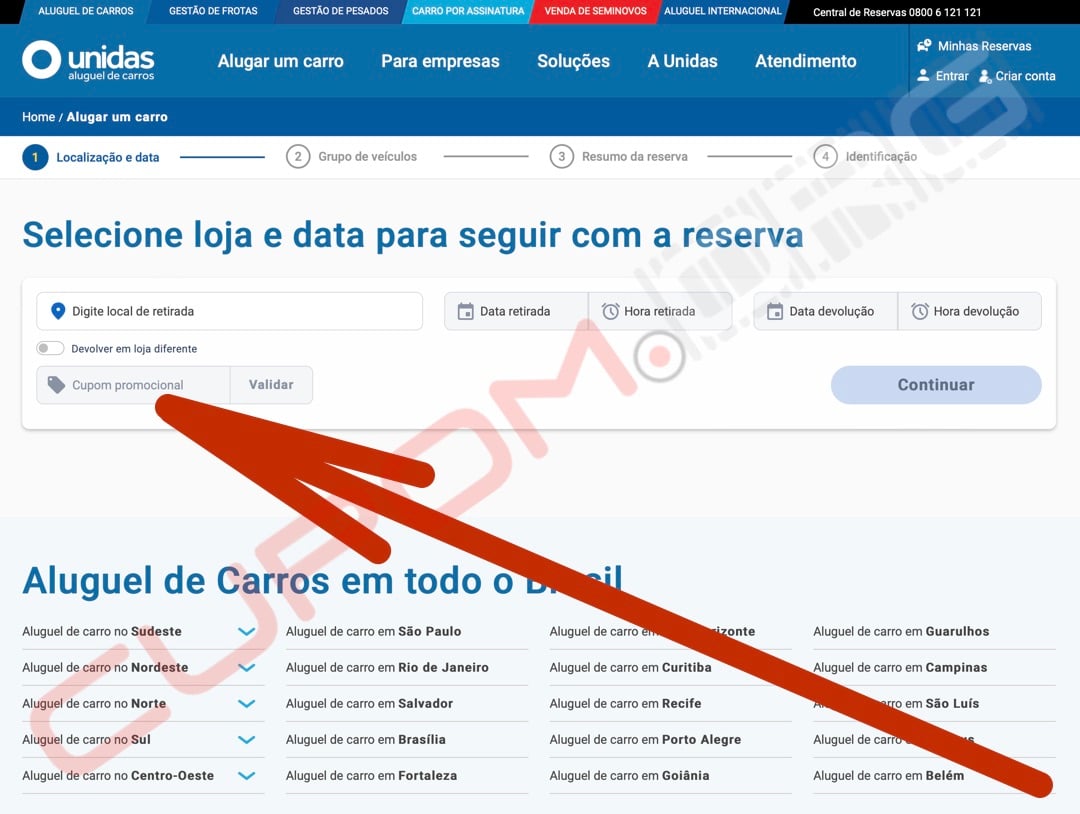Click the Entrar user icon

coord(924,76)
